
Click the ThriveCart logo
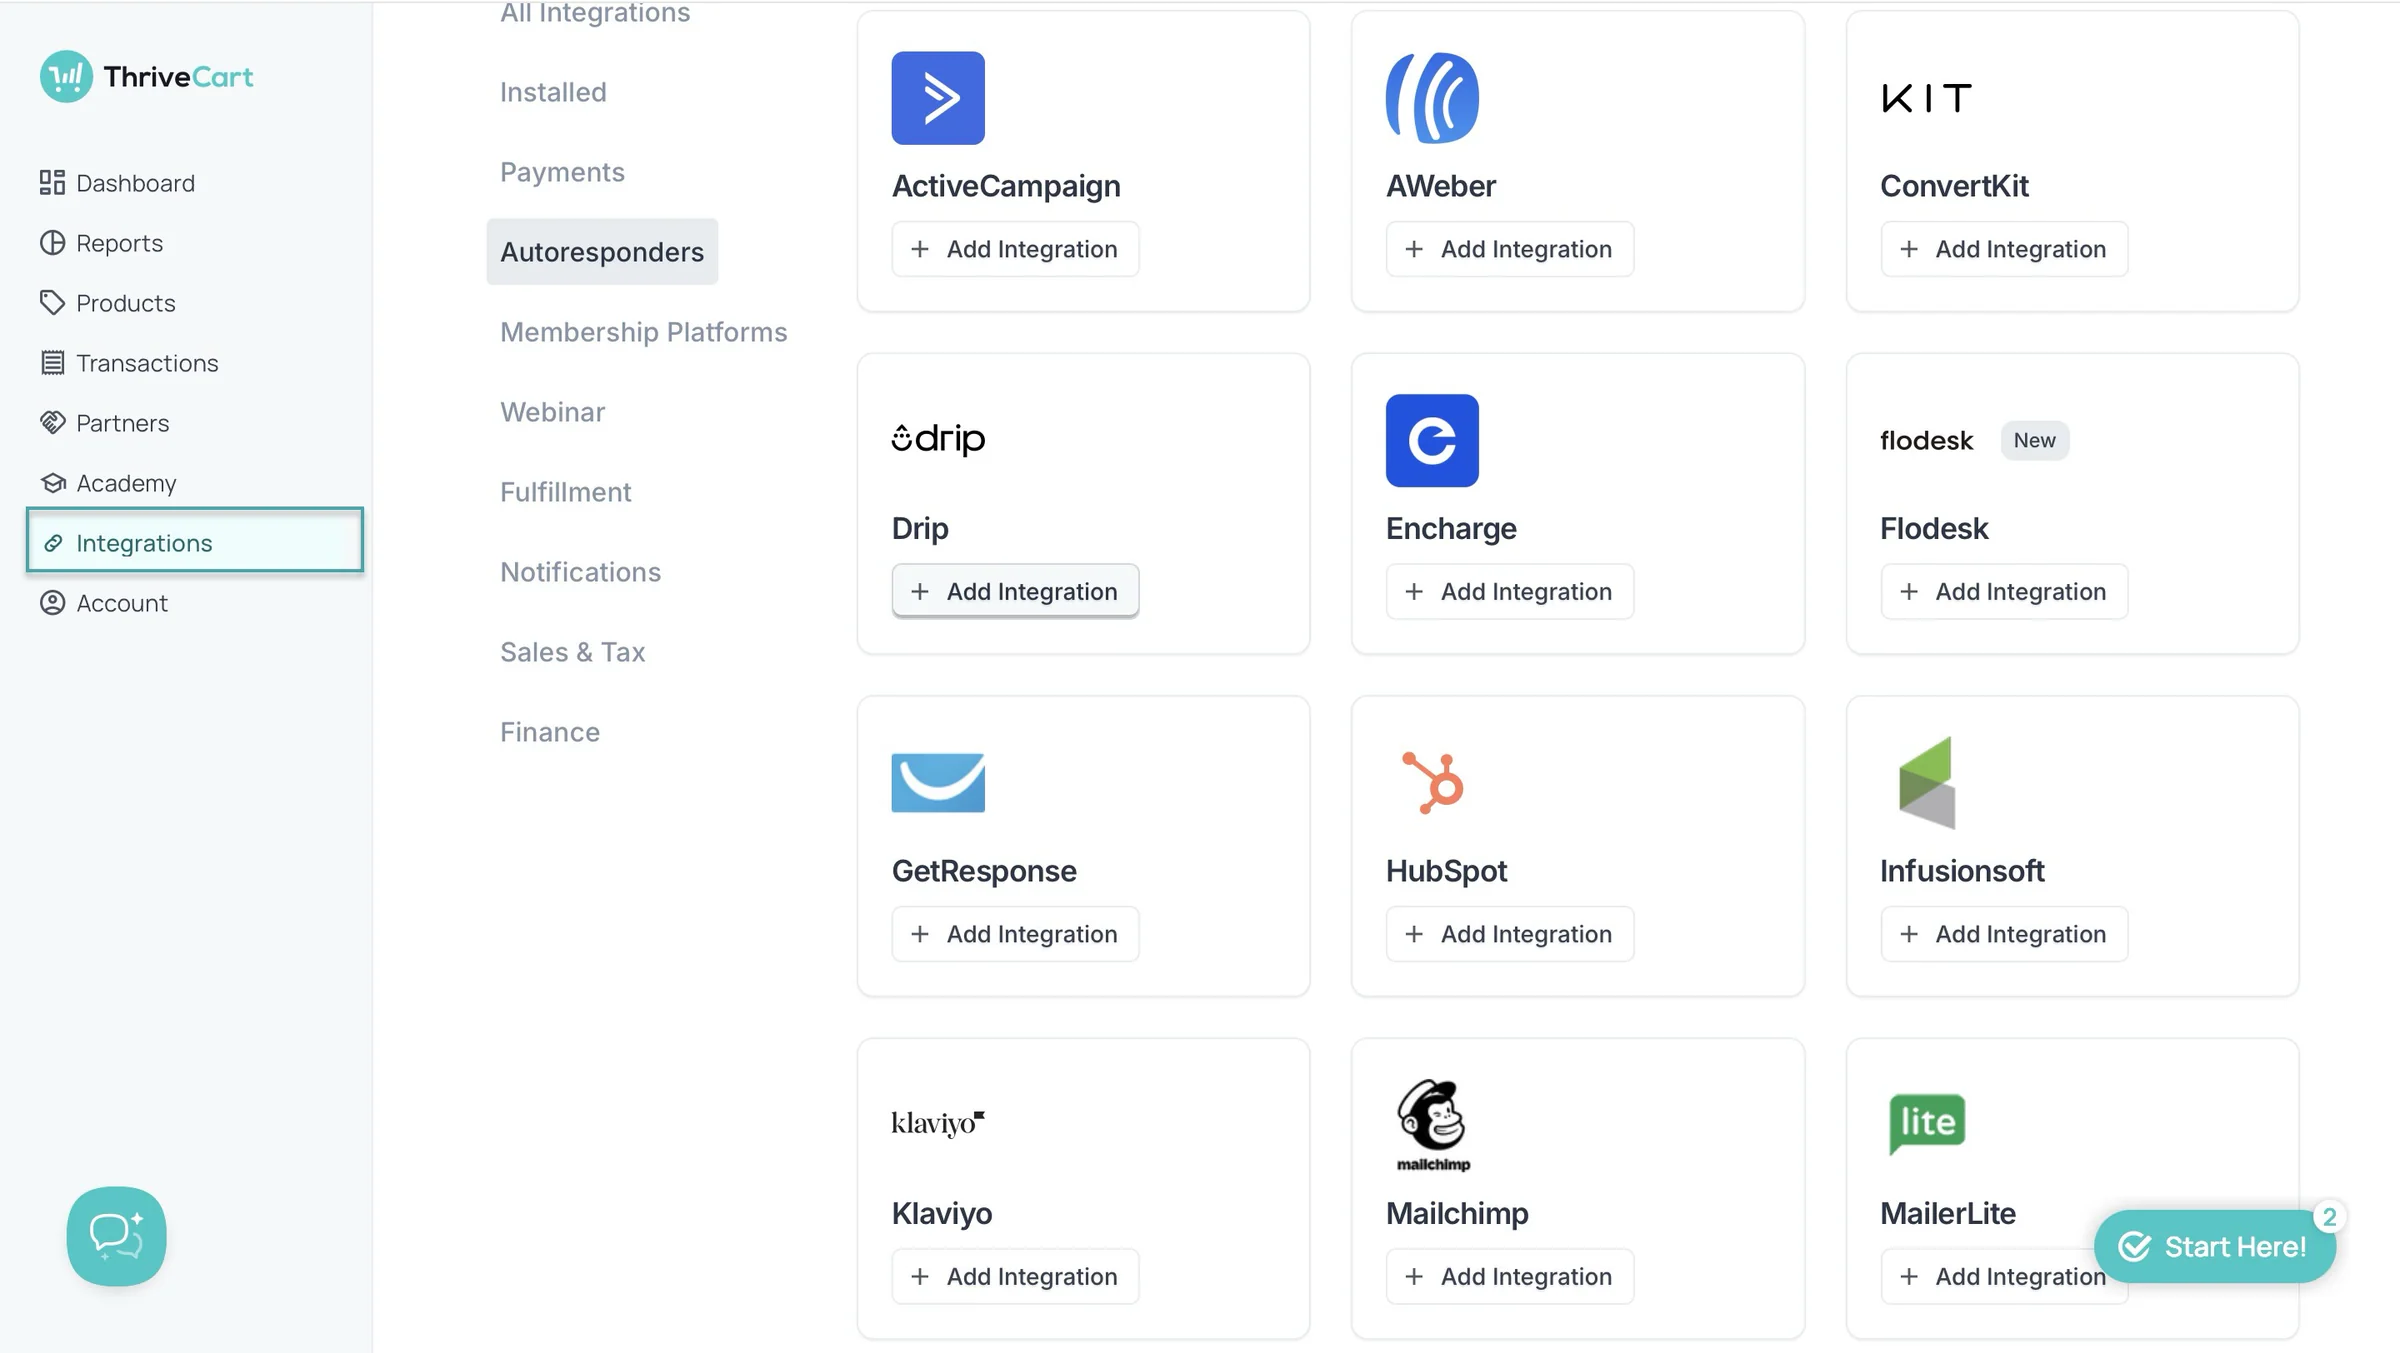pos(146,77)
